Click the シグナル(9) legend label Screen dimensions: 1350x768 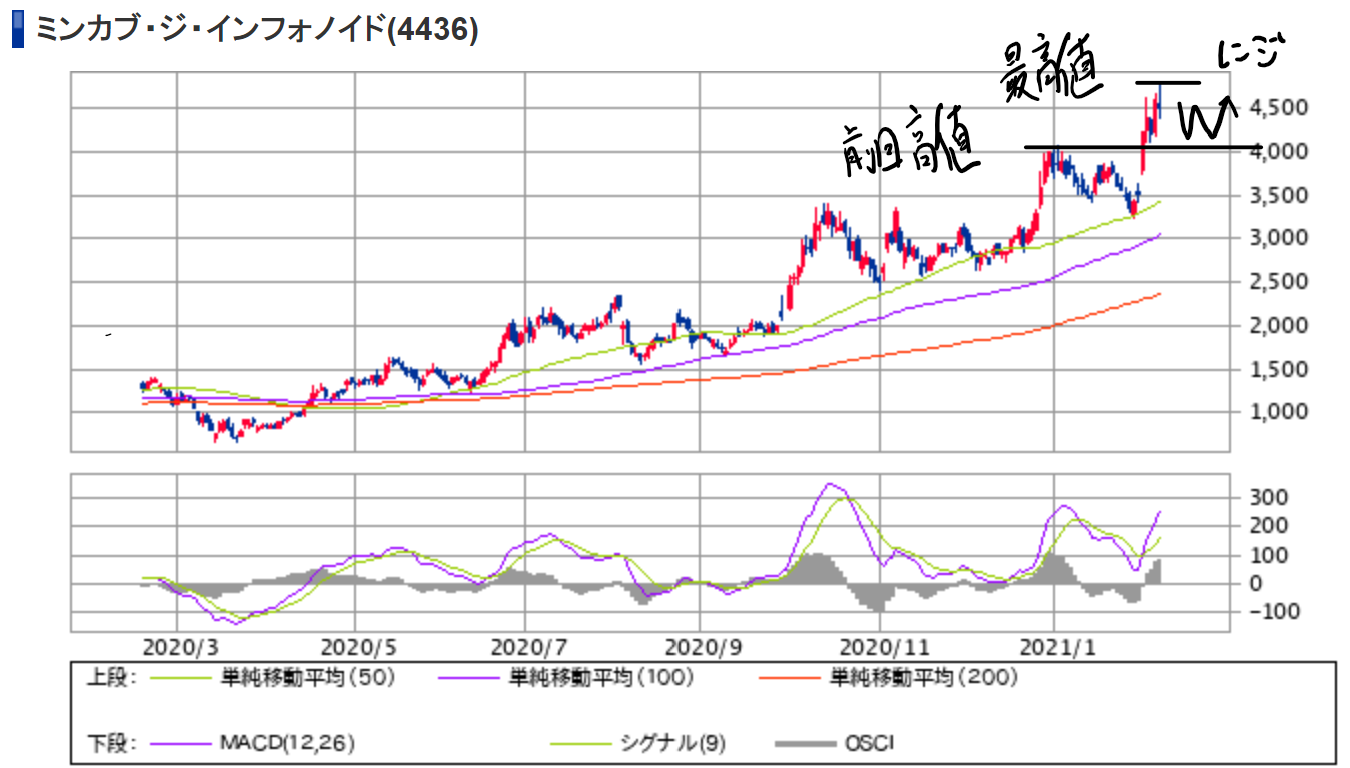coord(675,743)
